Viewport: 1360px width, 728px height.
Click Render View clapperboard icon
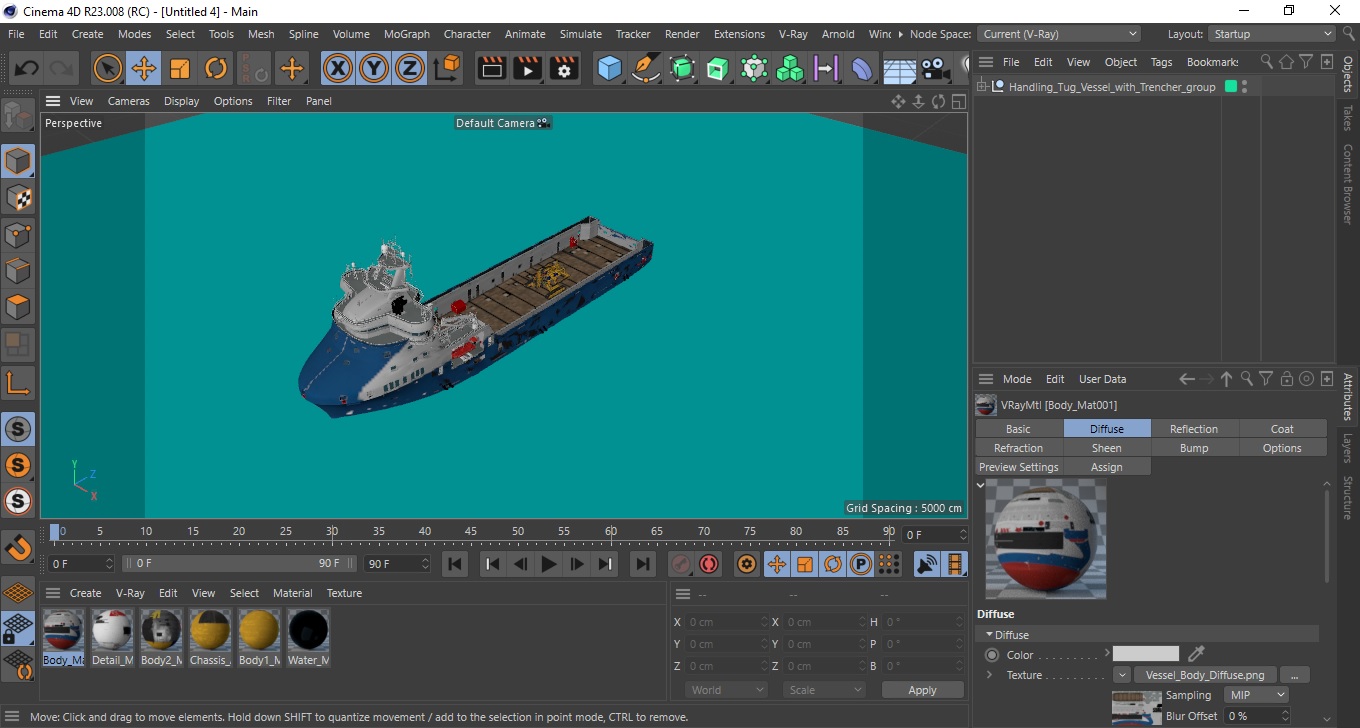(492, 69)
